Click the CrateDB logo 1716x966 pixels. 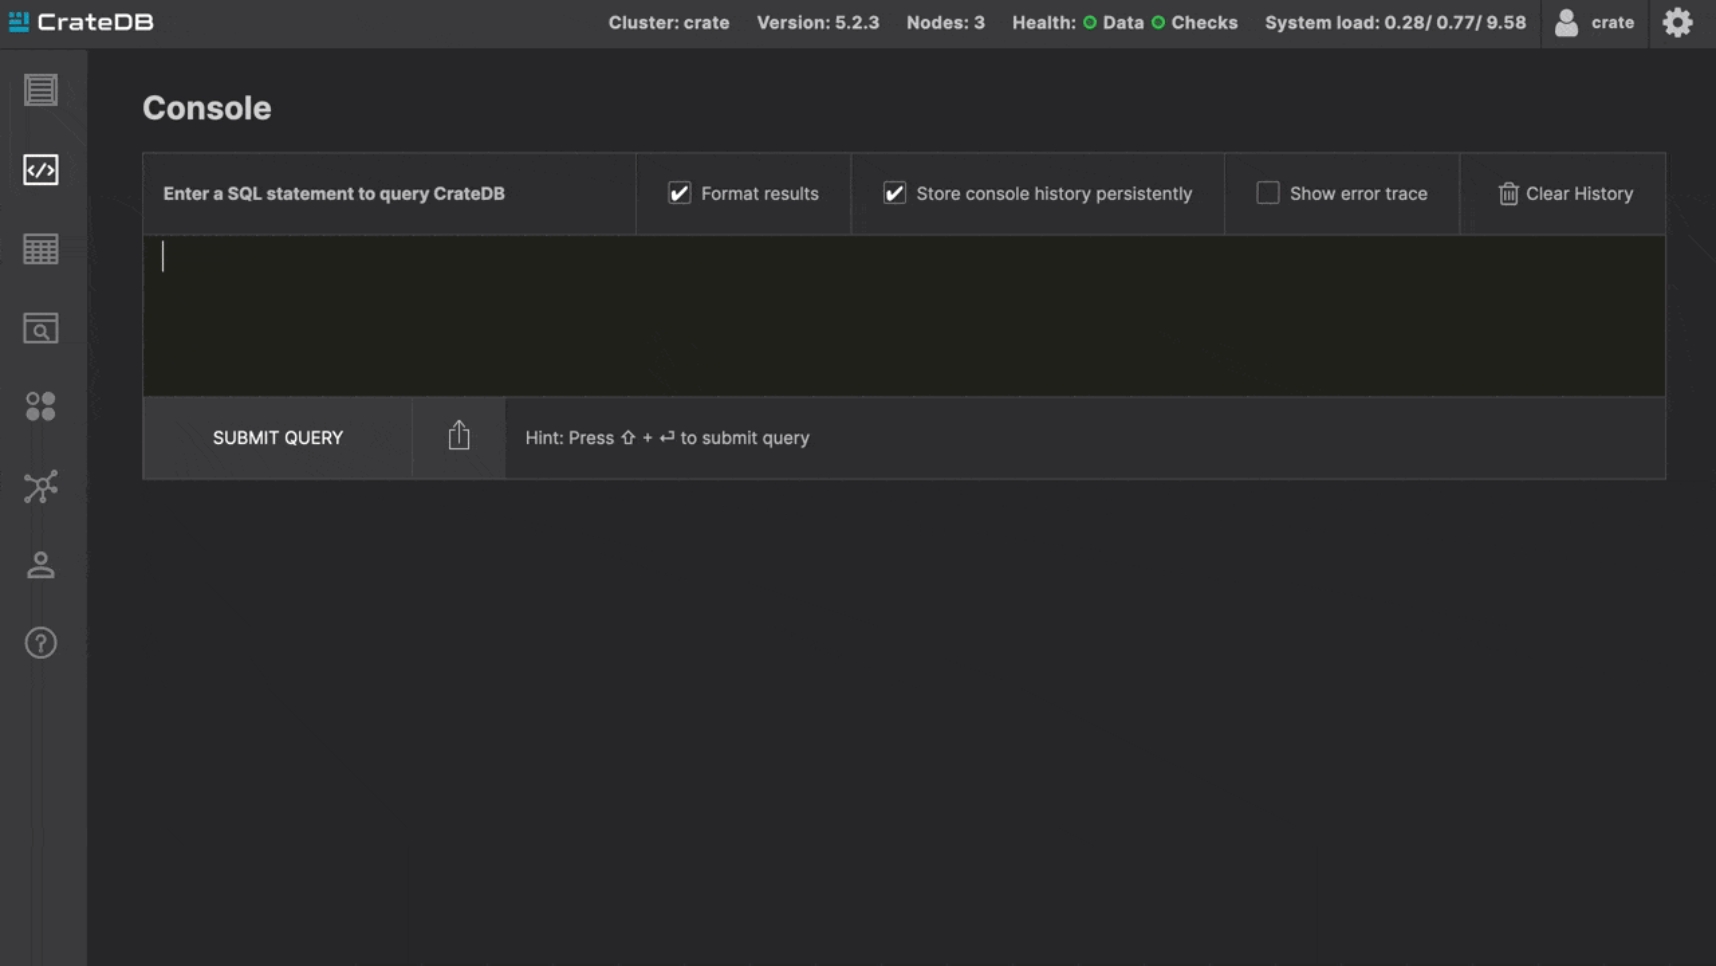click(81, 22)
